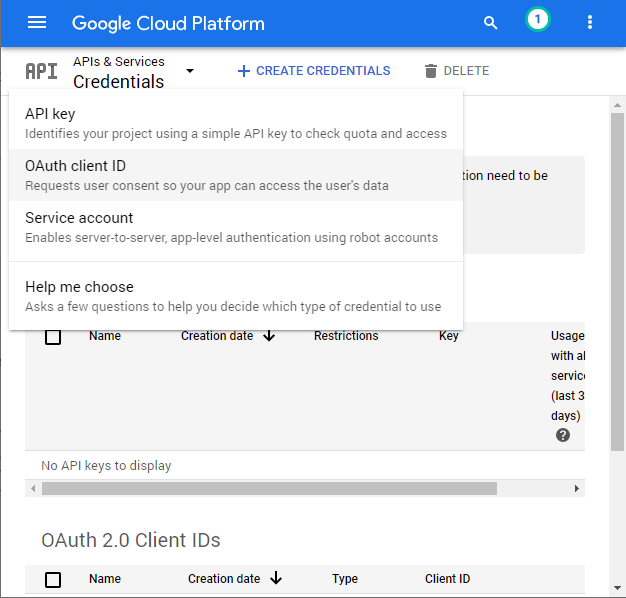Click the Google Cloud Platform title
Viewport: 626px width, 598px height.
coord(168,24)
